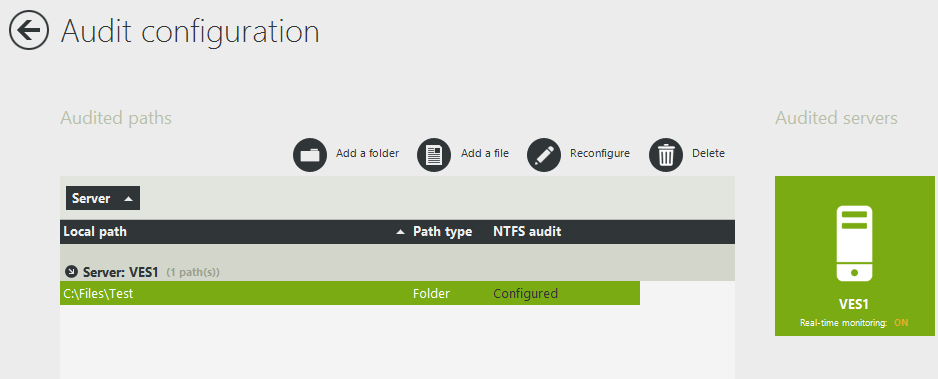
Task: Select the C:\Files\Test path row
Action: click(350, 294)
